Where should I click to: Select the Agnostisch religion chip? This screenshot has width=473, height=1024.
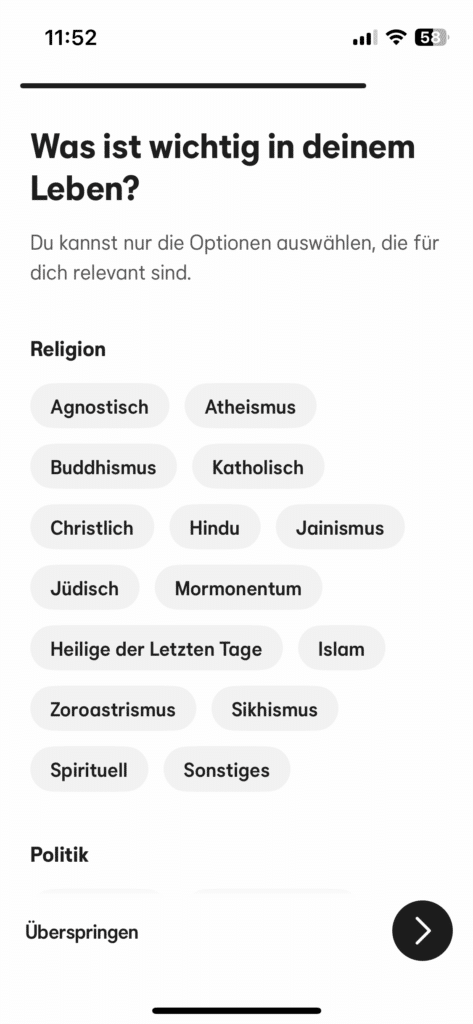[99, 406]
